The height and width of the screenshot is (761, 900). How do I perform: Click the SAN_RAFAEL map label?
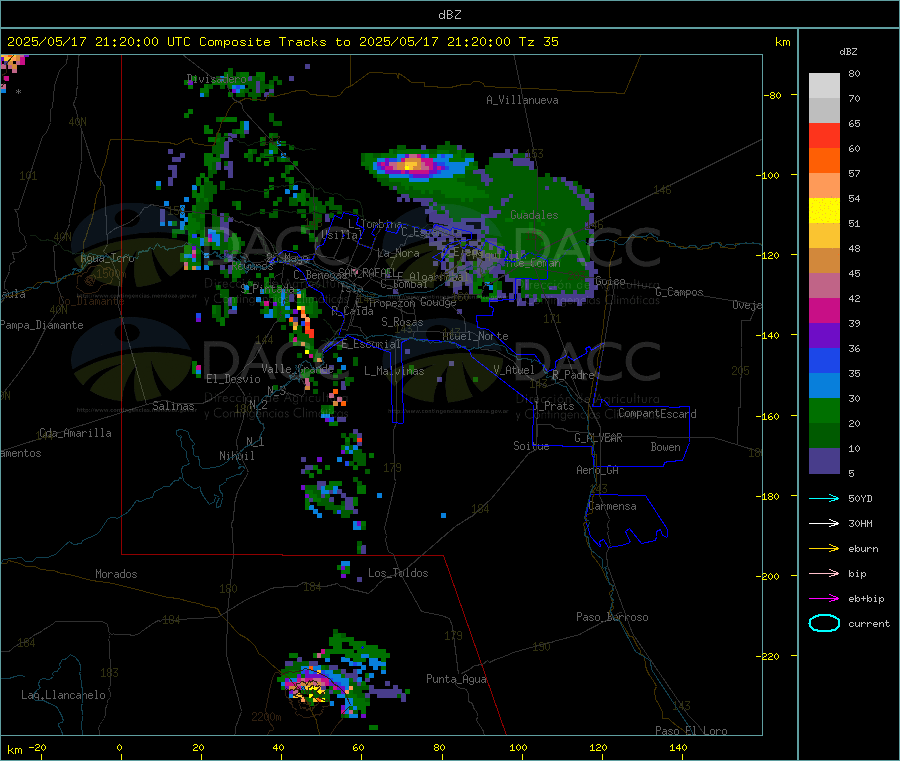(366, 272)
